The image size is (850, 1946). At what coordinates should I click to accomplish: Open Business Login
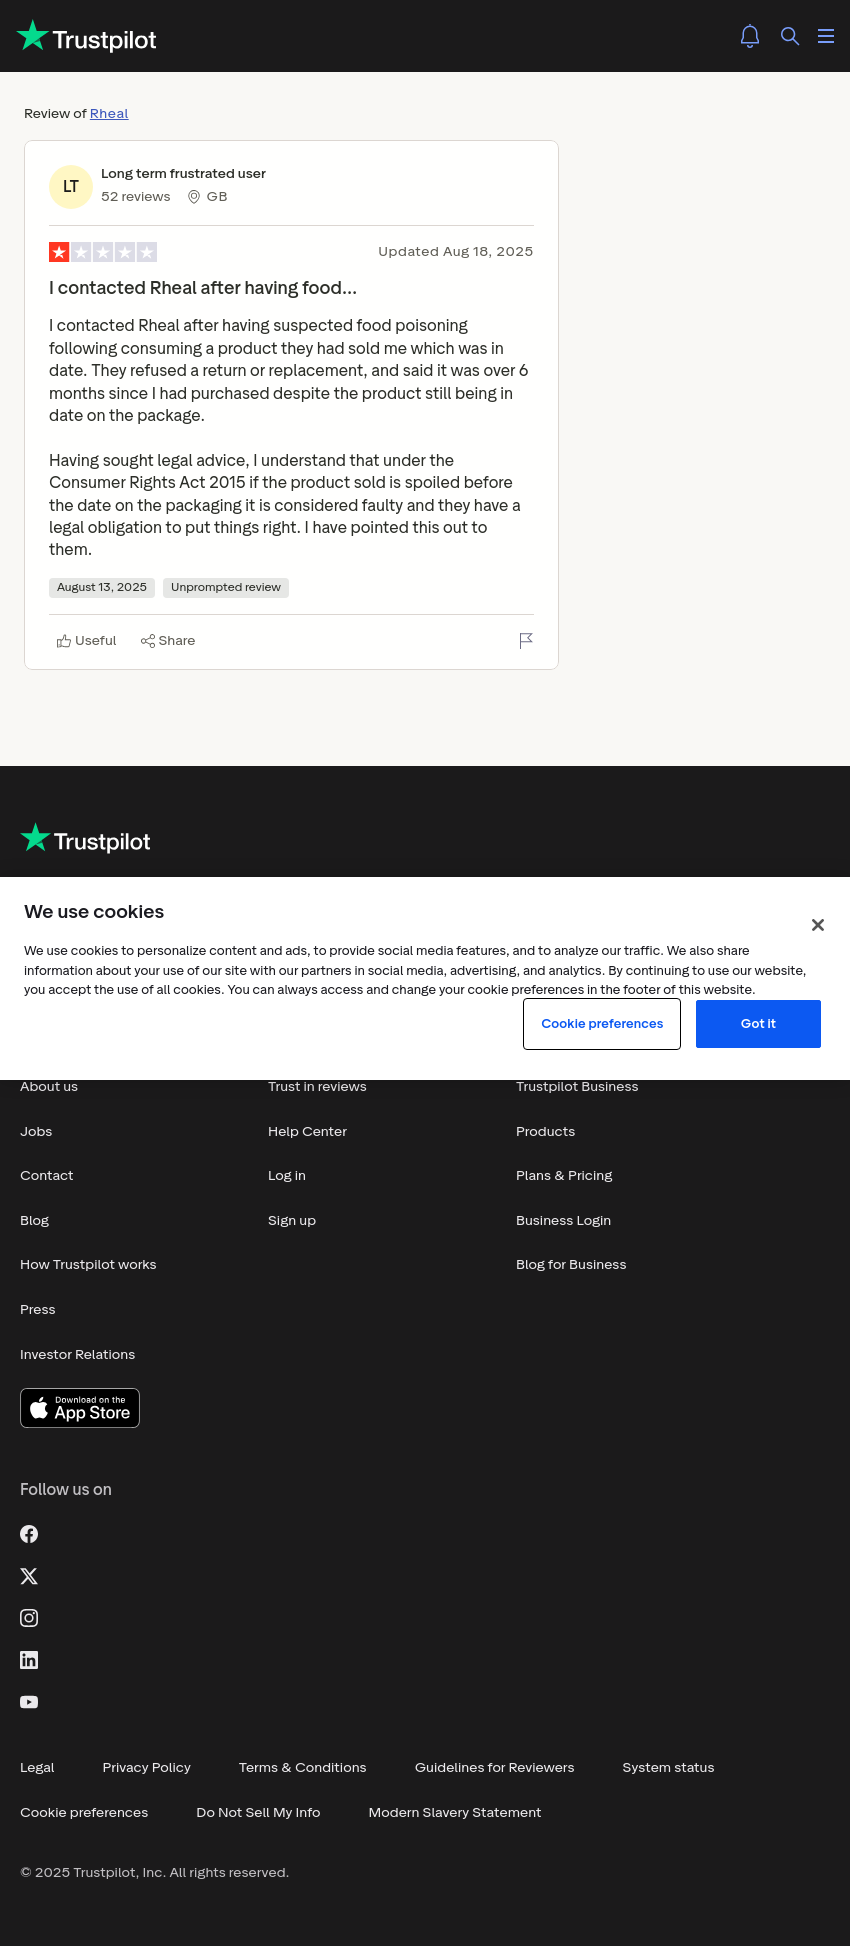(564, 1221)
